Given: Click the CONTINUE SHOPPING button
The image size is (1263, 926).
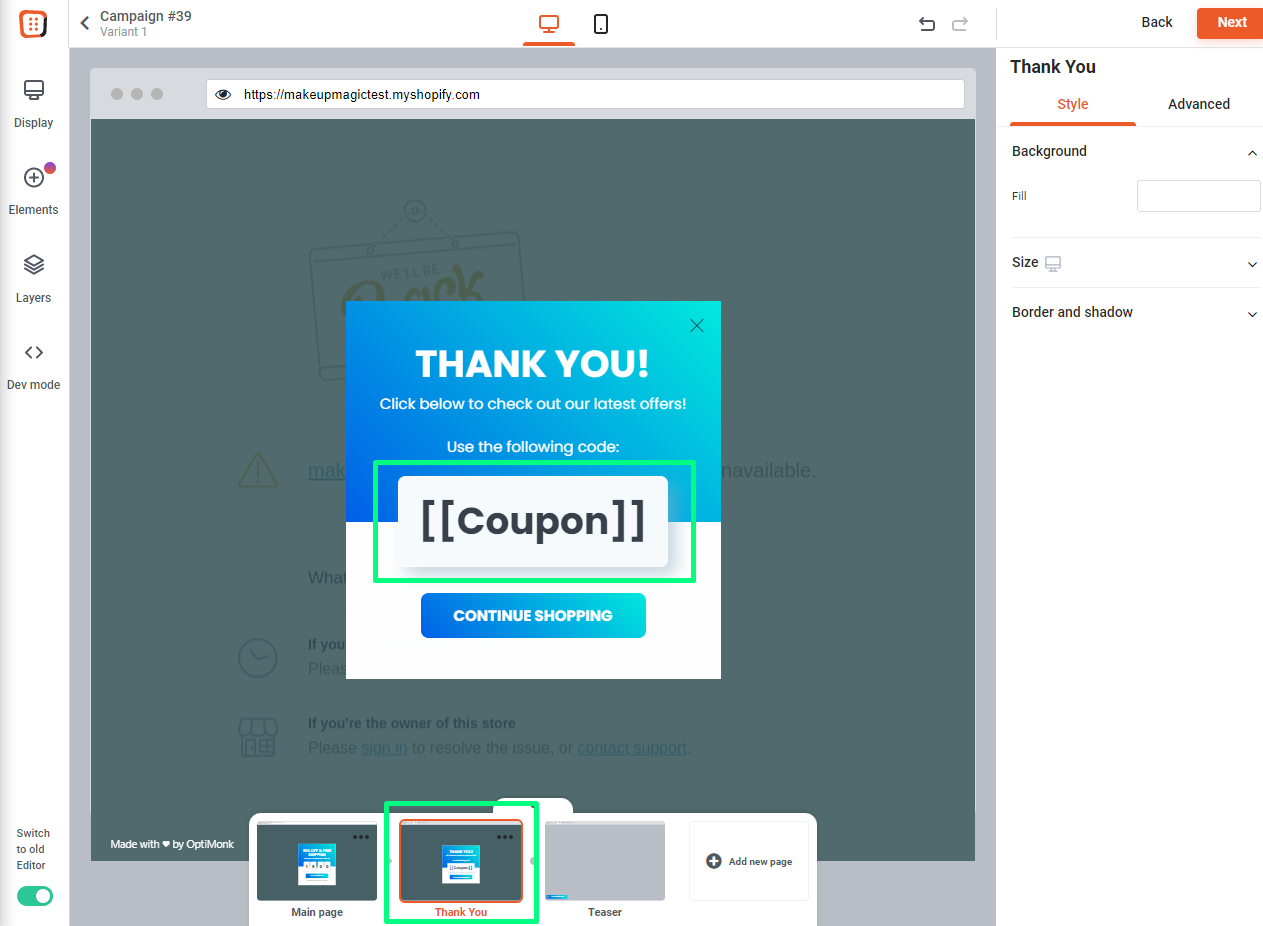Looking at the screenshot, I should tap(533, 615).
